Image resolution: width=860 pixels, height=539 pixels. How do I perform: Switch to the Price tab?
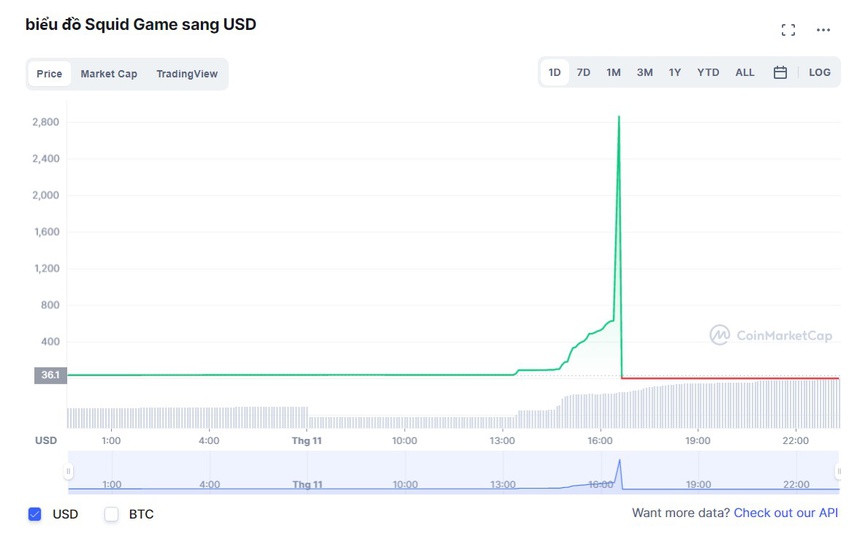click(49, 74)
